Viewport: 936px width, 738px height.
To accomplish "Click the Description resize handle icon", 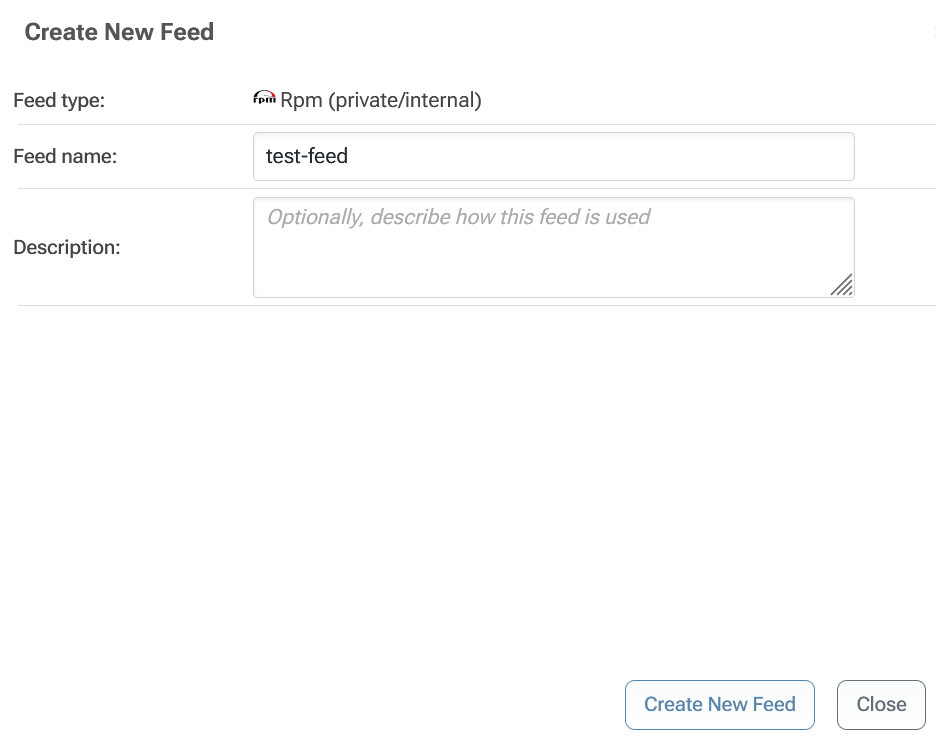I will tap(842, 285).
